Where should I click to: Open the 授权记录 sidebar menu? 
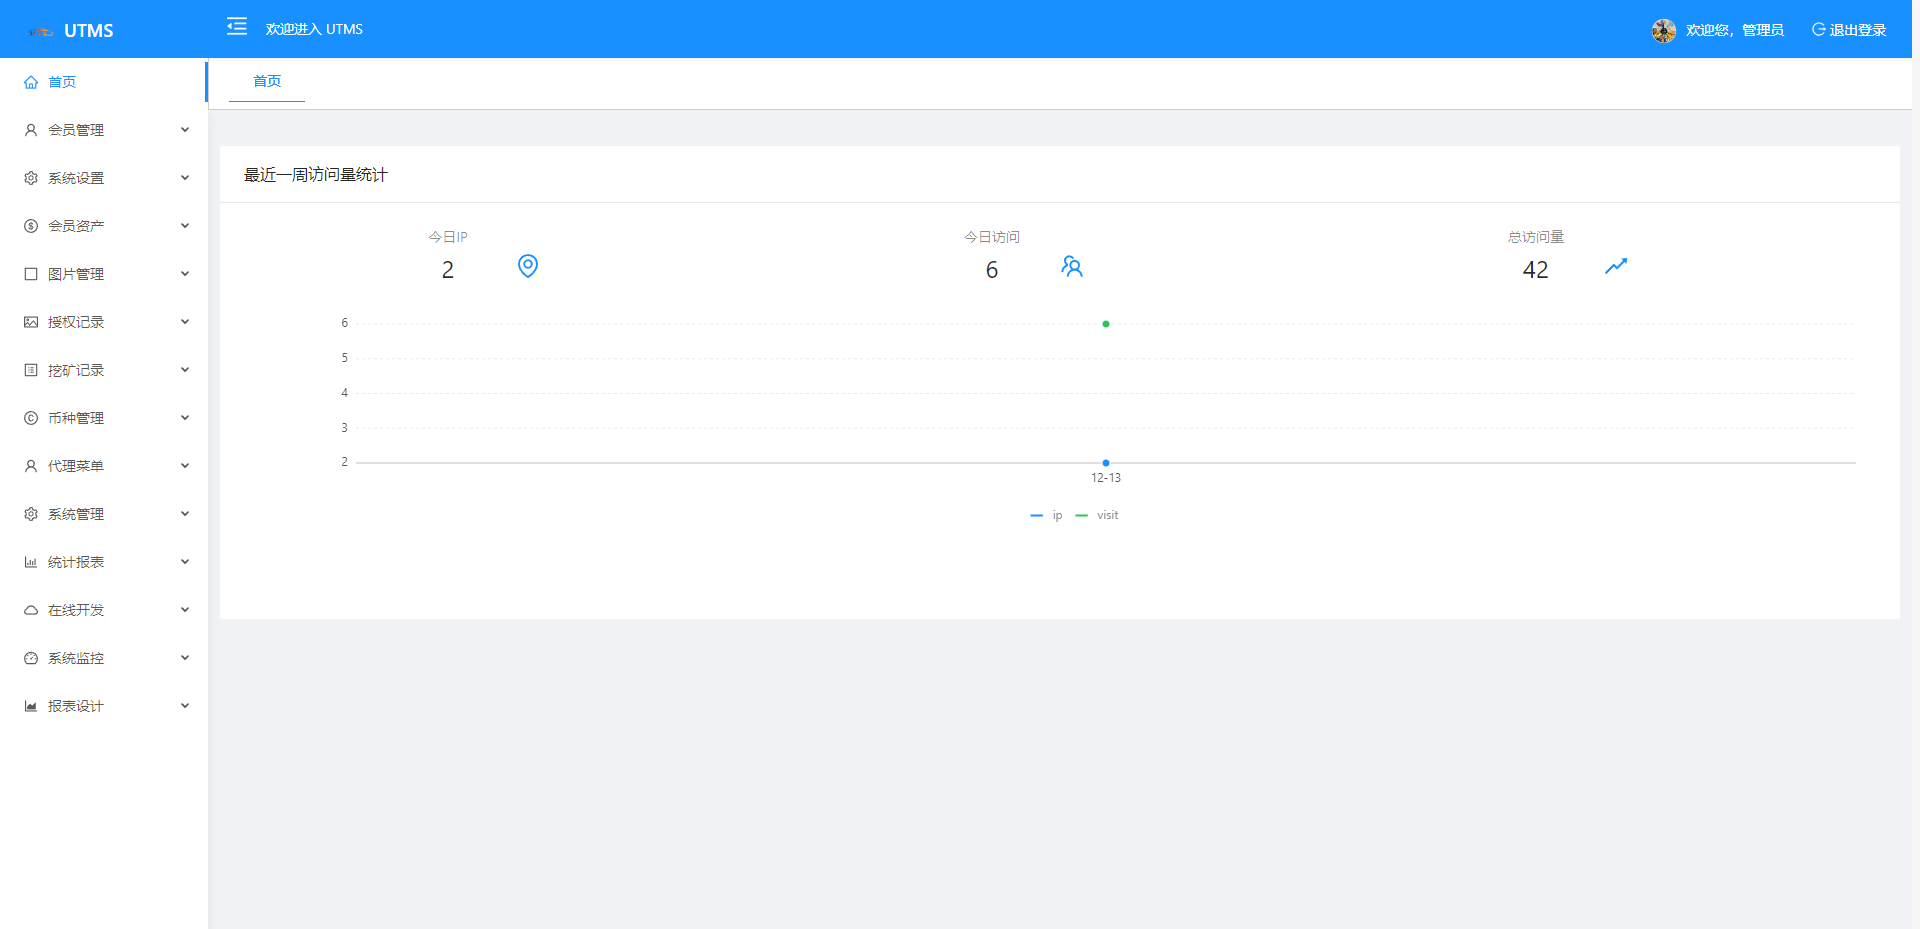tap(104, 322)
